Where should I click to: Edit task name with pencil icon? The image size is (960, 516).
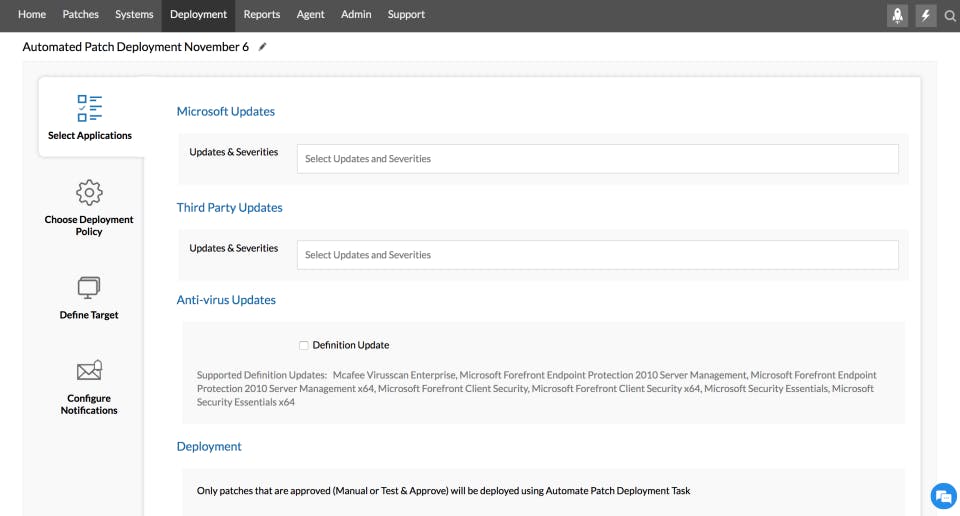click(262, 47)
